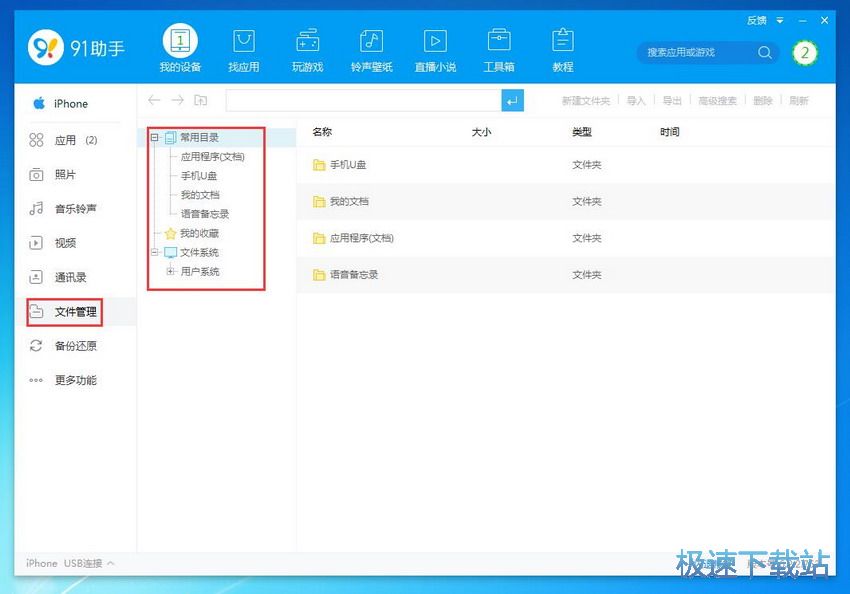Select 文件系统 in the tree
The image size is (850, 594).
[x=199, y=253]
